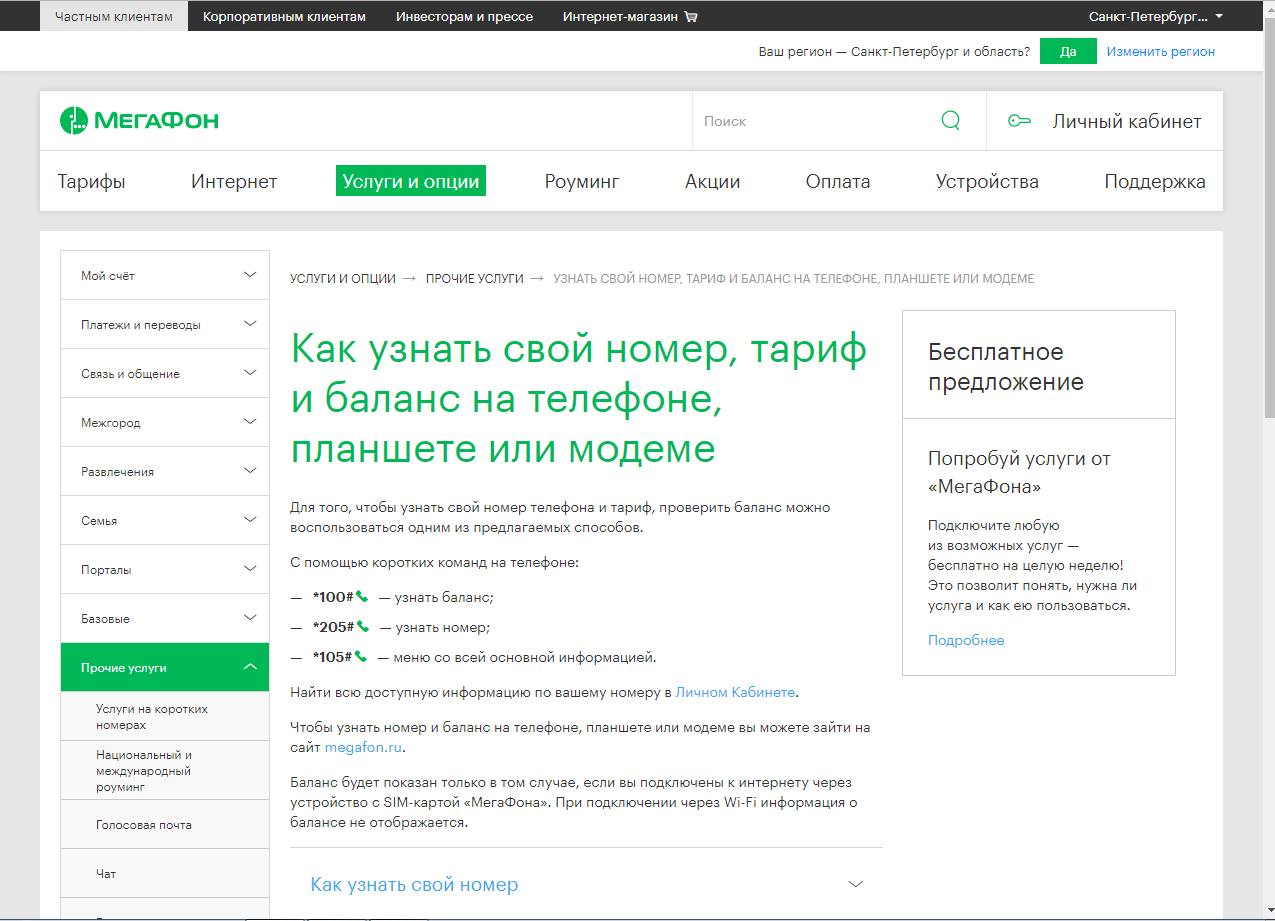Screen dimensions: 1275x921
Task: Click the Изменить регион link
Action: click(1161, 51)
